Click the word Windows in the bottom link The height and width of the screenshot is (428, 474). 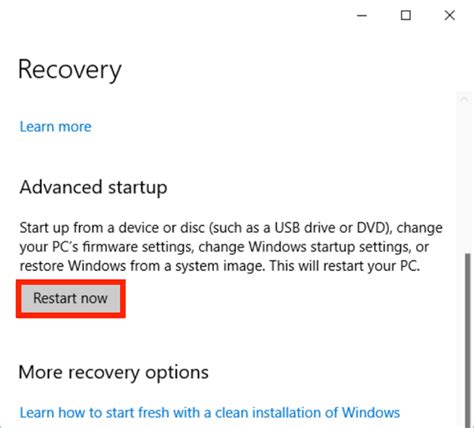371,412
